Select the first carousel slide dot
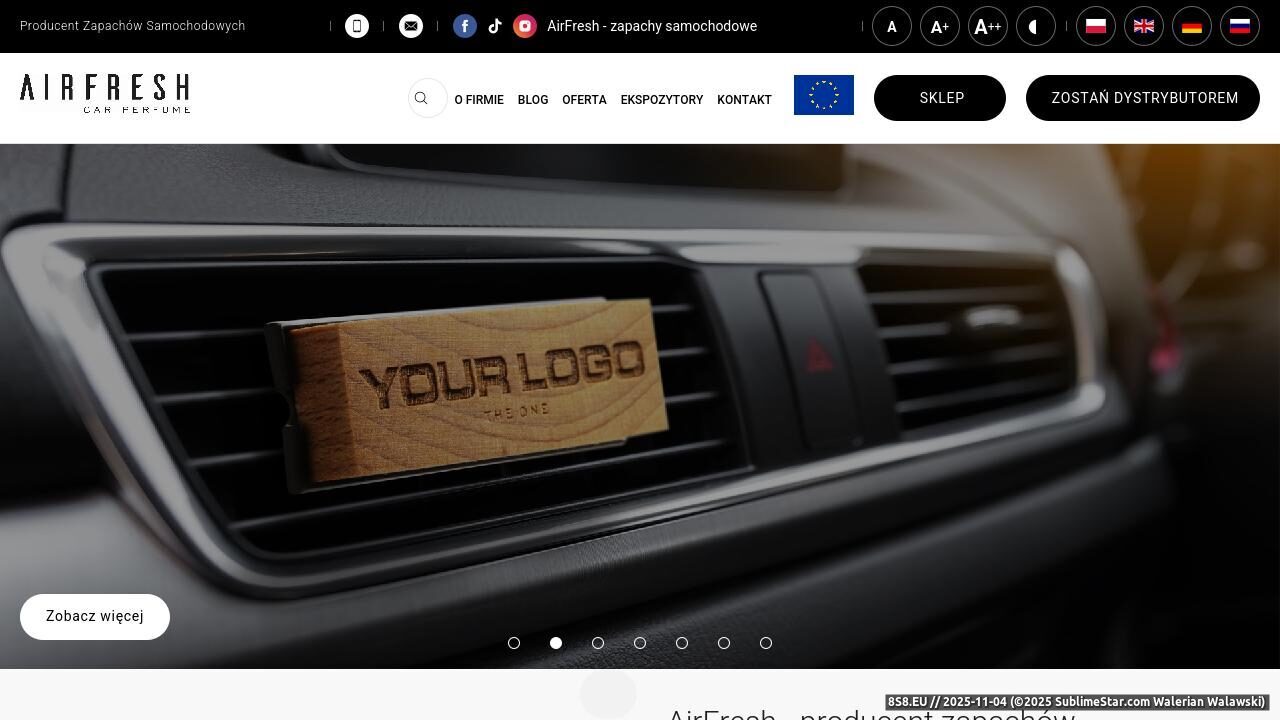Viewport: 1280px width, 720px height. click(514, 643)
